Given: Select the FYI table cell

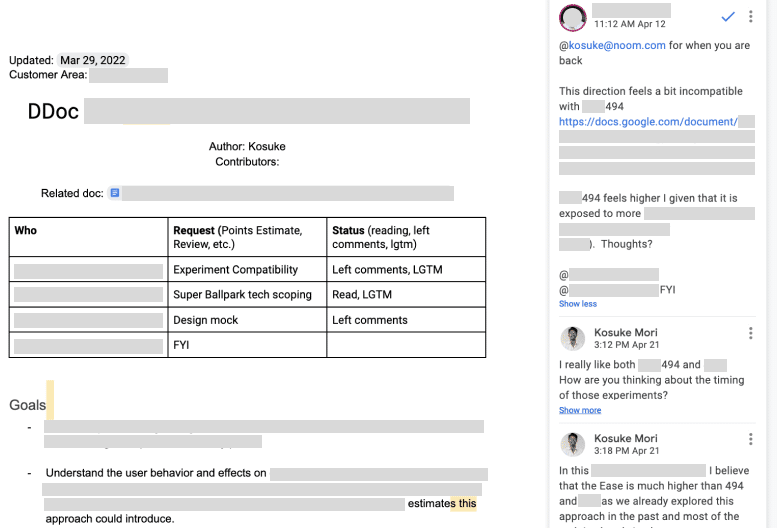Looking at the screenshot, I should click(x=247, y=345).
